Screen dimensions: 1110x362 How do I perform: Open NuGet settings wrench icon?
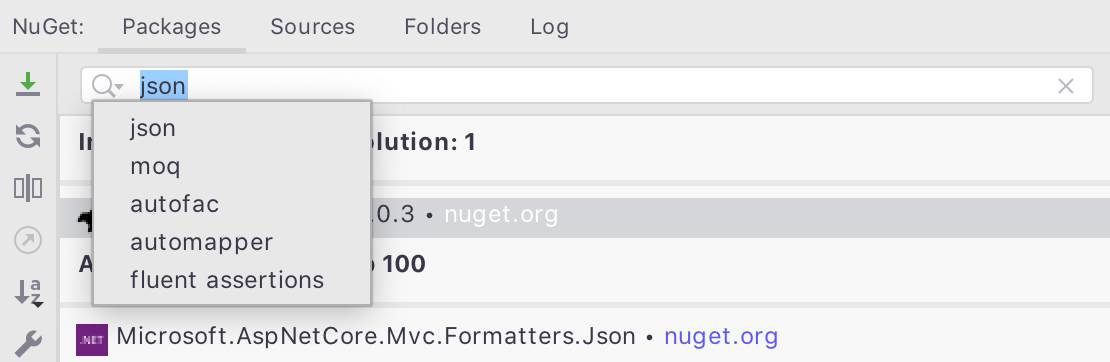tap(28, 344)
